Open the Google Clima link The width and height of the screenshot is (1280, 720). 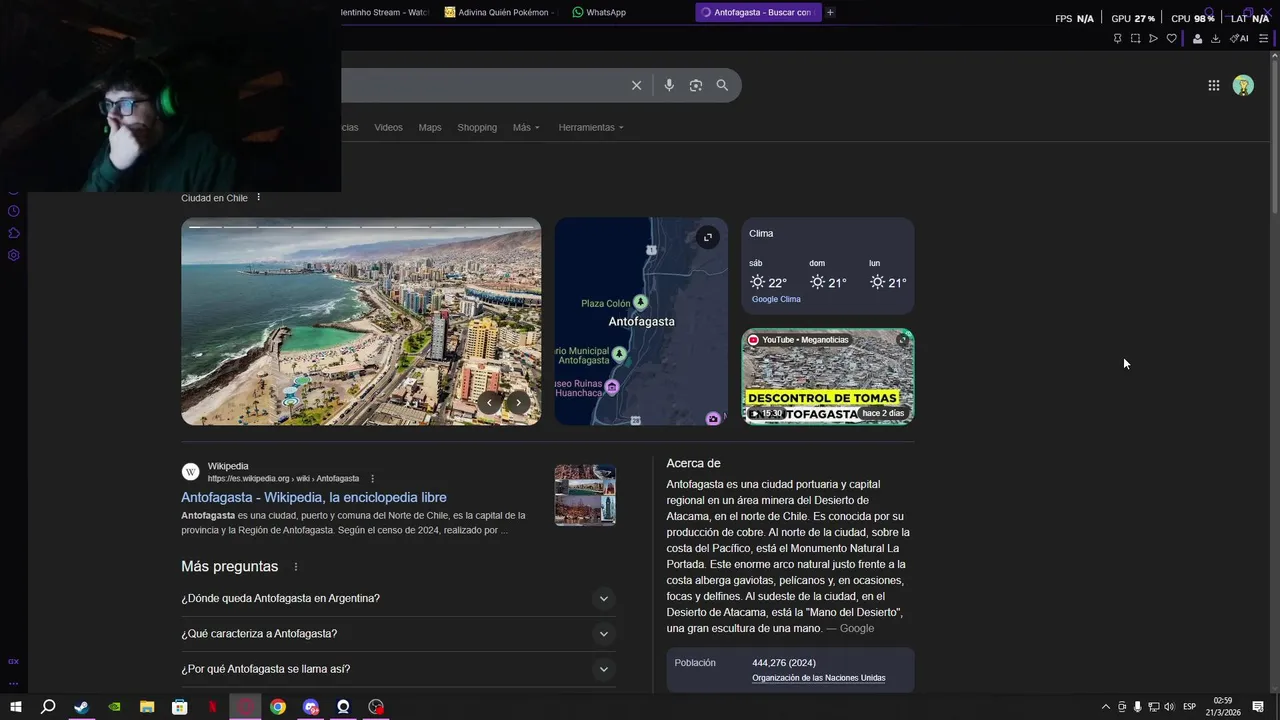tap(776, 299)
